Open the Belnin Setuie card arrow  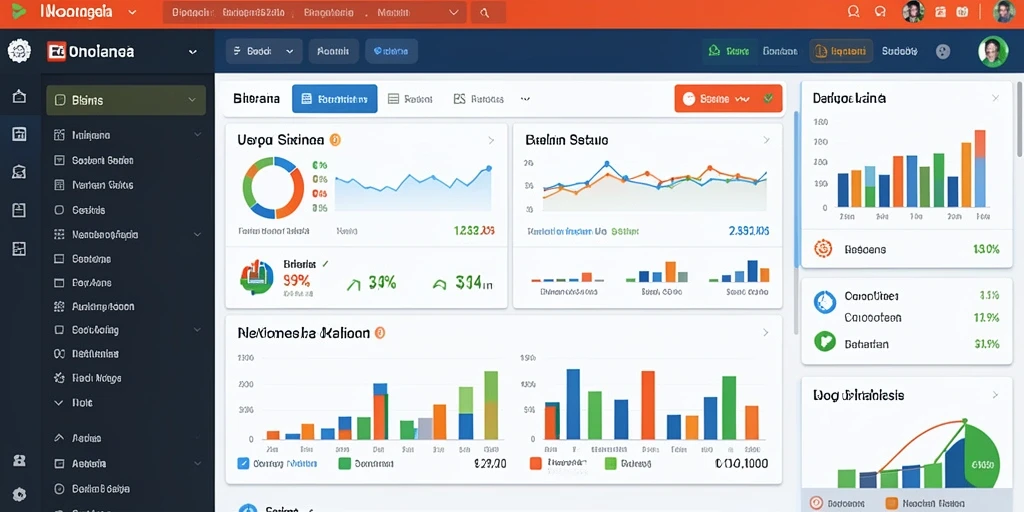pos(766,140)
